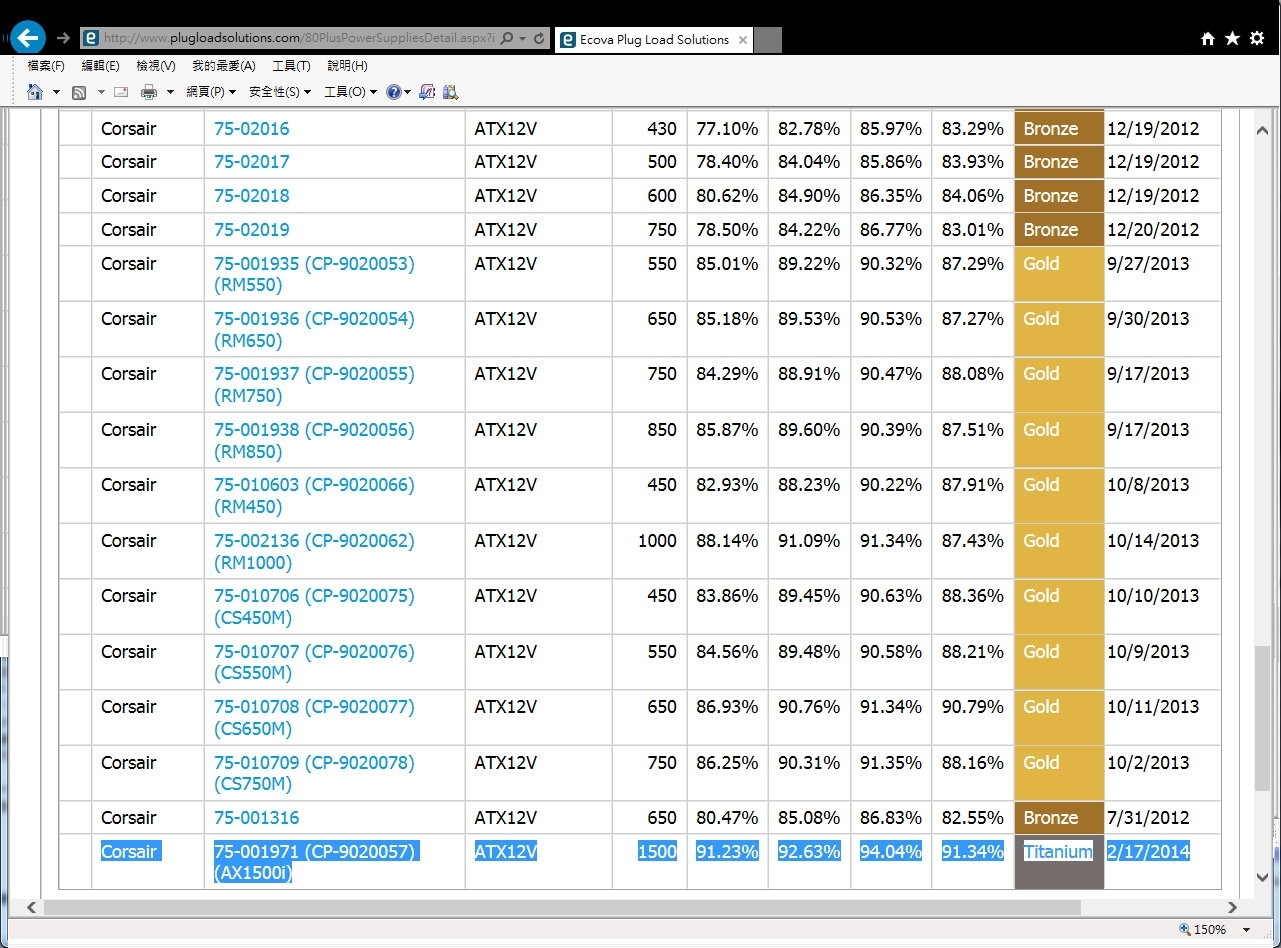Image resolution: width=1281 pixels, height=948 pixels.
Task: Click the forward navigation arrow
Action: (x=63, y=39)
